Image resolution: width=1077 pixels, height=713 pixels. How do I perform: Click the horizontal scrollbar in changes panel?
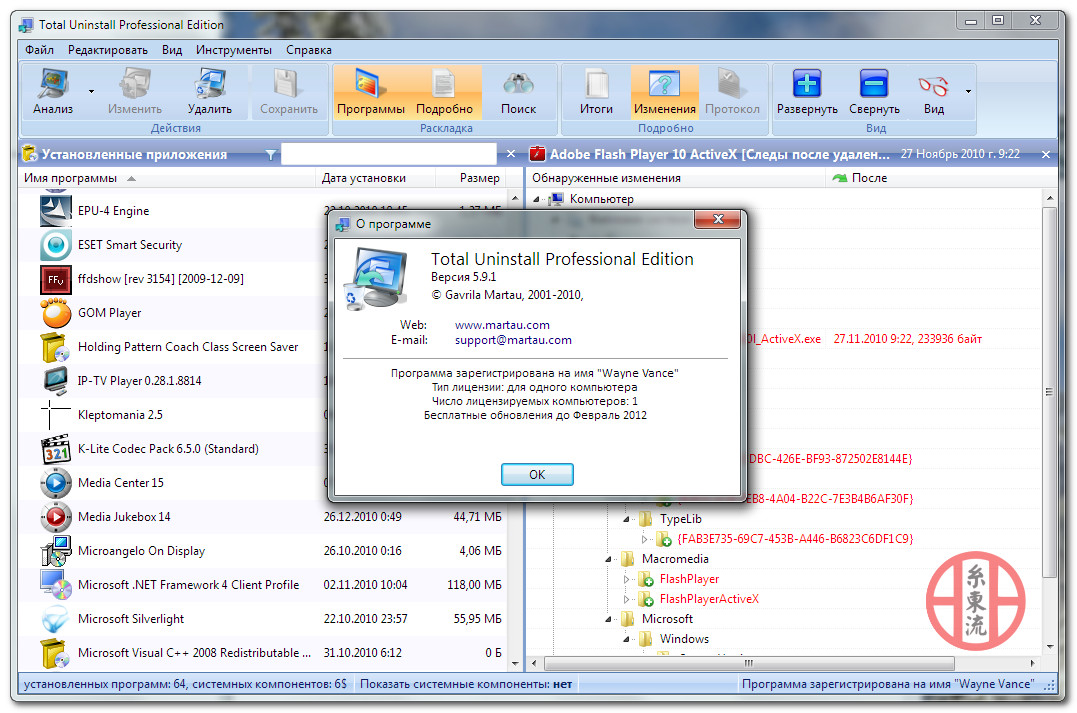[749, 664]
